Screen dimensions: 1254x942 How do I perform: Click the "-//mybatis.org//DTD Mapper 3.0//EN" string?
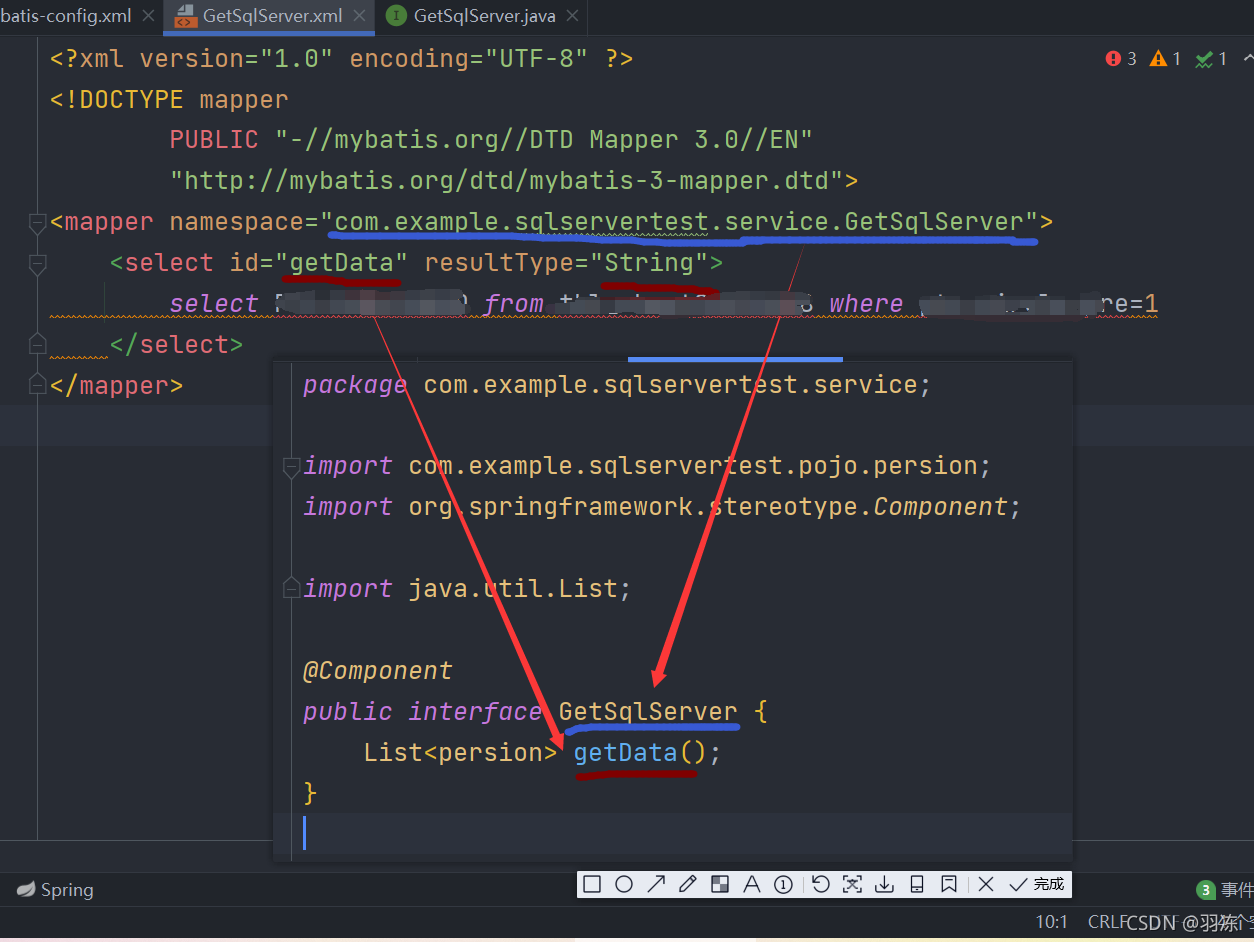(x=545, y=140)
